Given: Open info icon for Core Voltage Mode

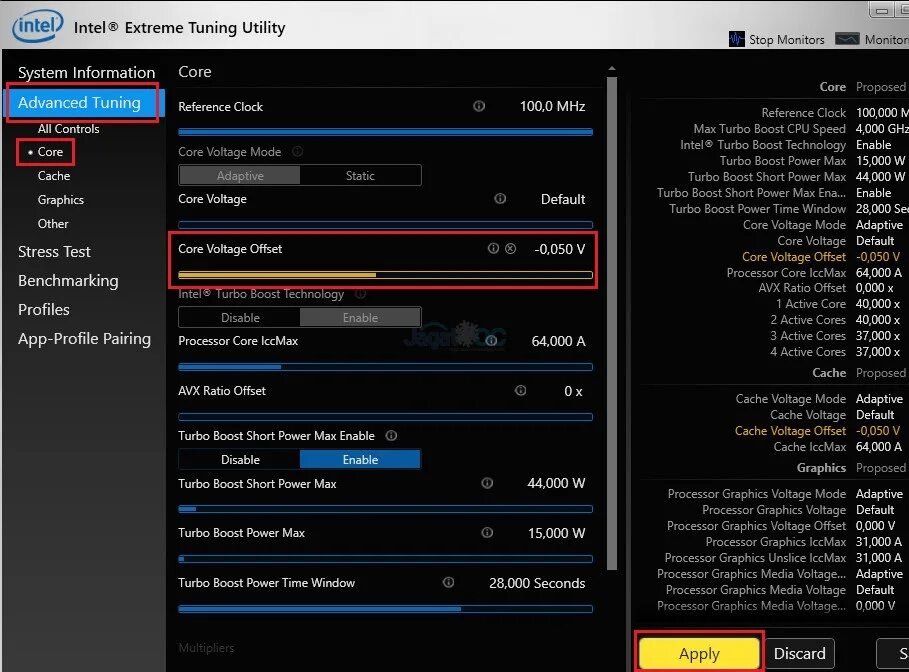Looking at the screenshot, I should (297, 151).
